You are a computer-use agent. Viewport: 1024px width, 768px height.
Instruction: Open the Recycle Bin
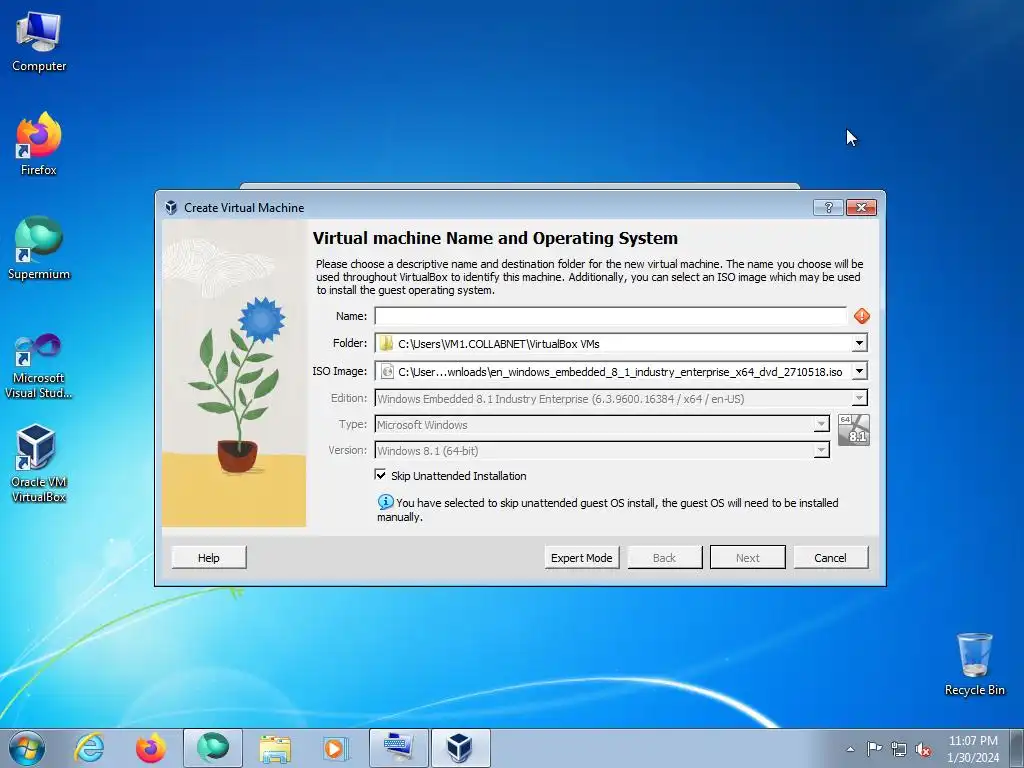coord(974,664)
